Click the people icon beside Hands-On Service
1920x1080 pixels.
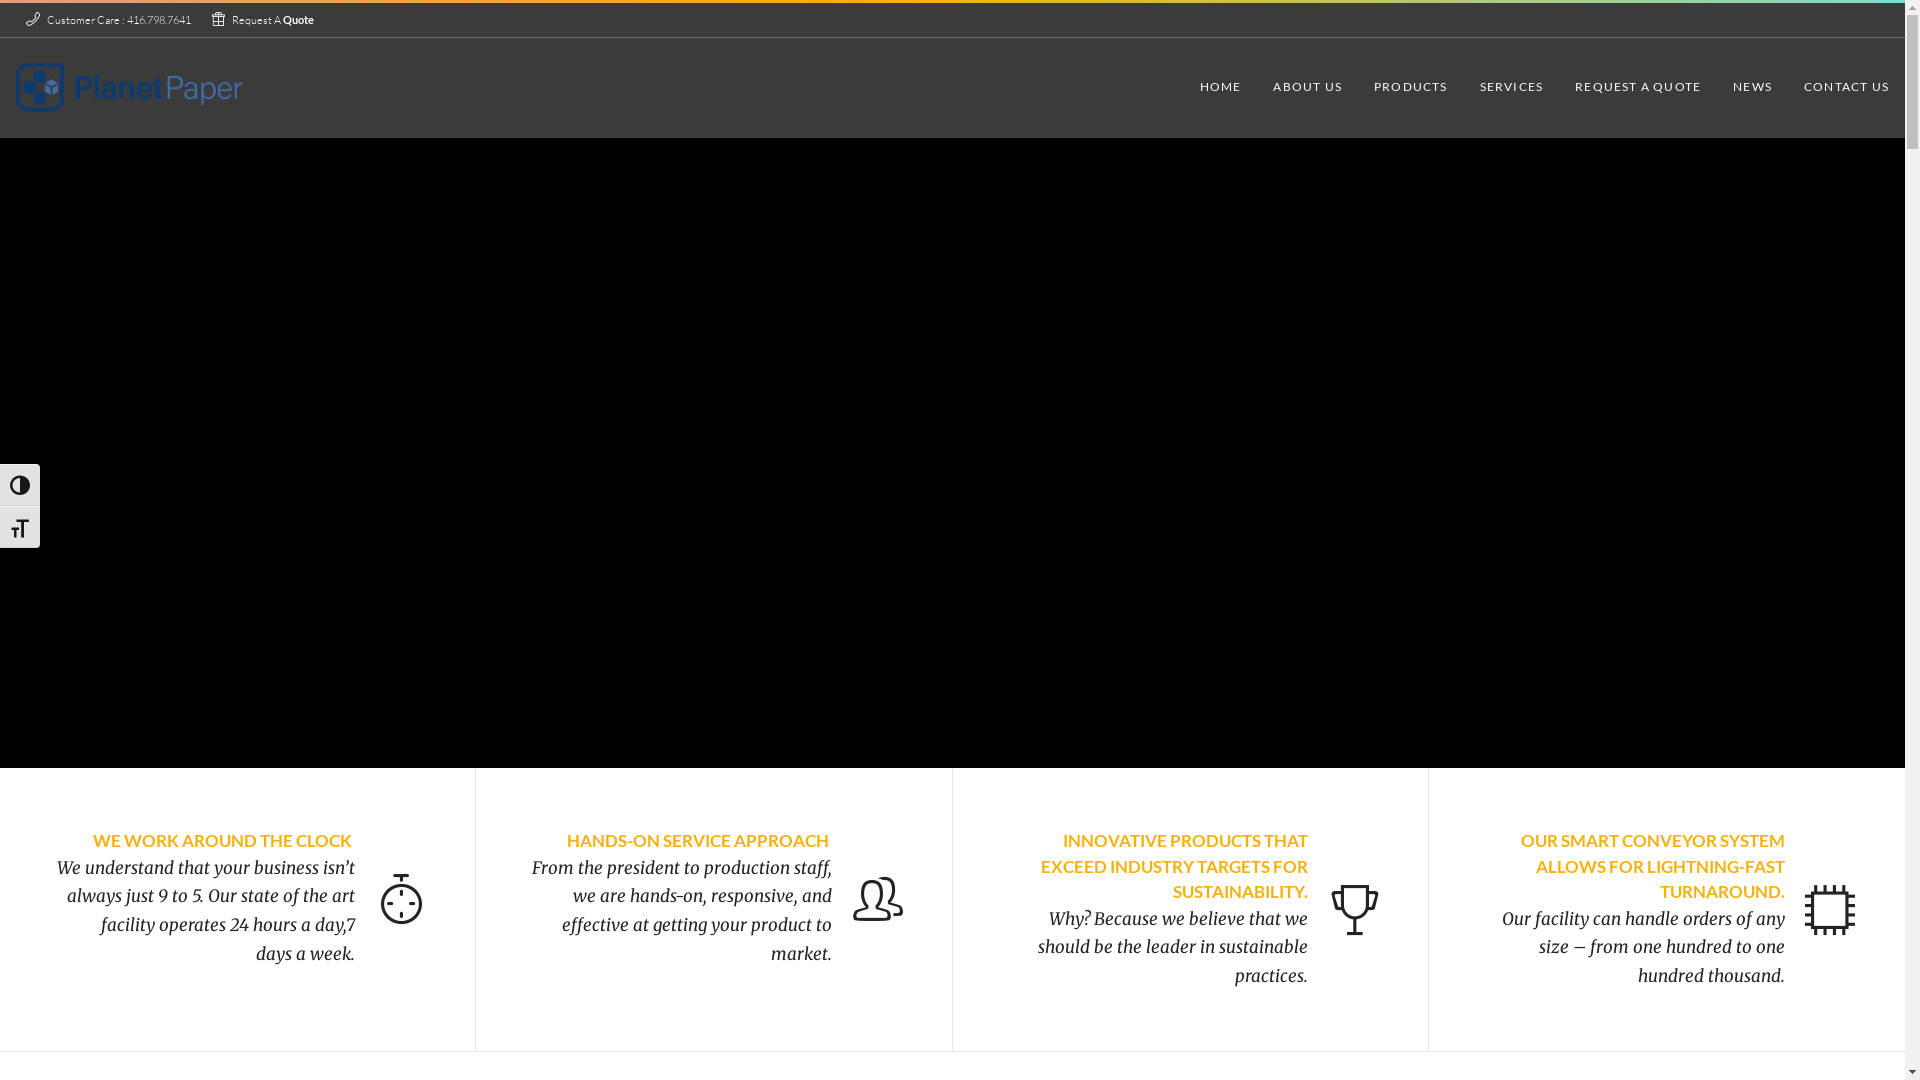coord(878,898)
